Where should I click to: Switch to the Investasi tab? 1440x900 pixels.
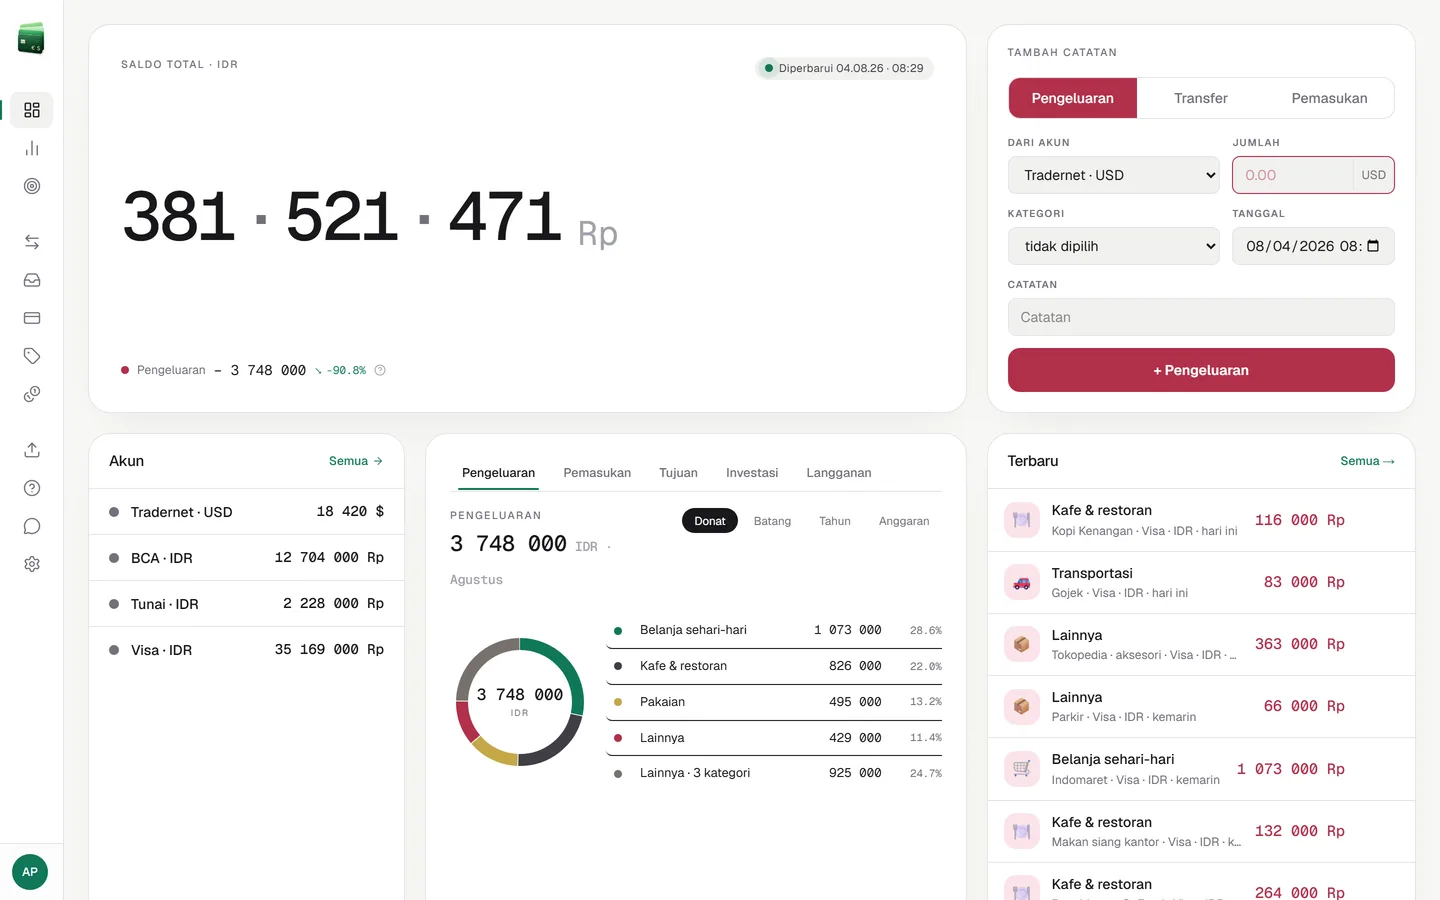coord(752,473)
